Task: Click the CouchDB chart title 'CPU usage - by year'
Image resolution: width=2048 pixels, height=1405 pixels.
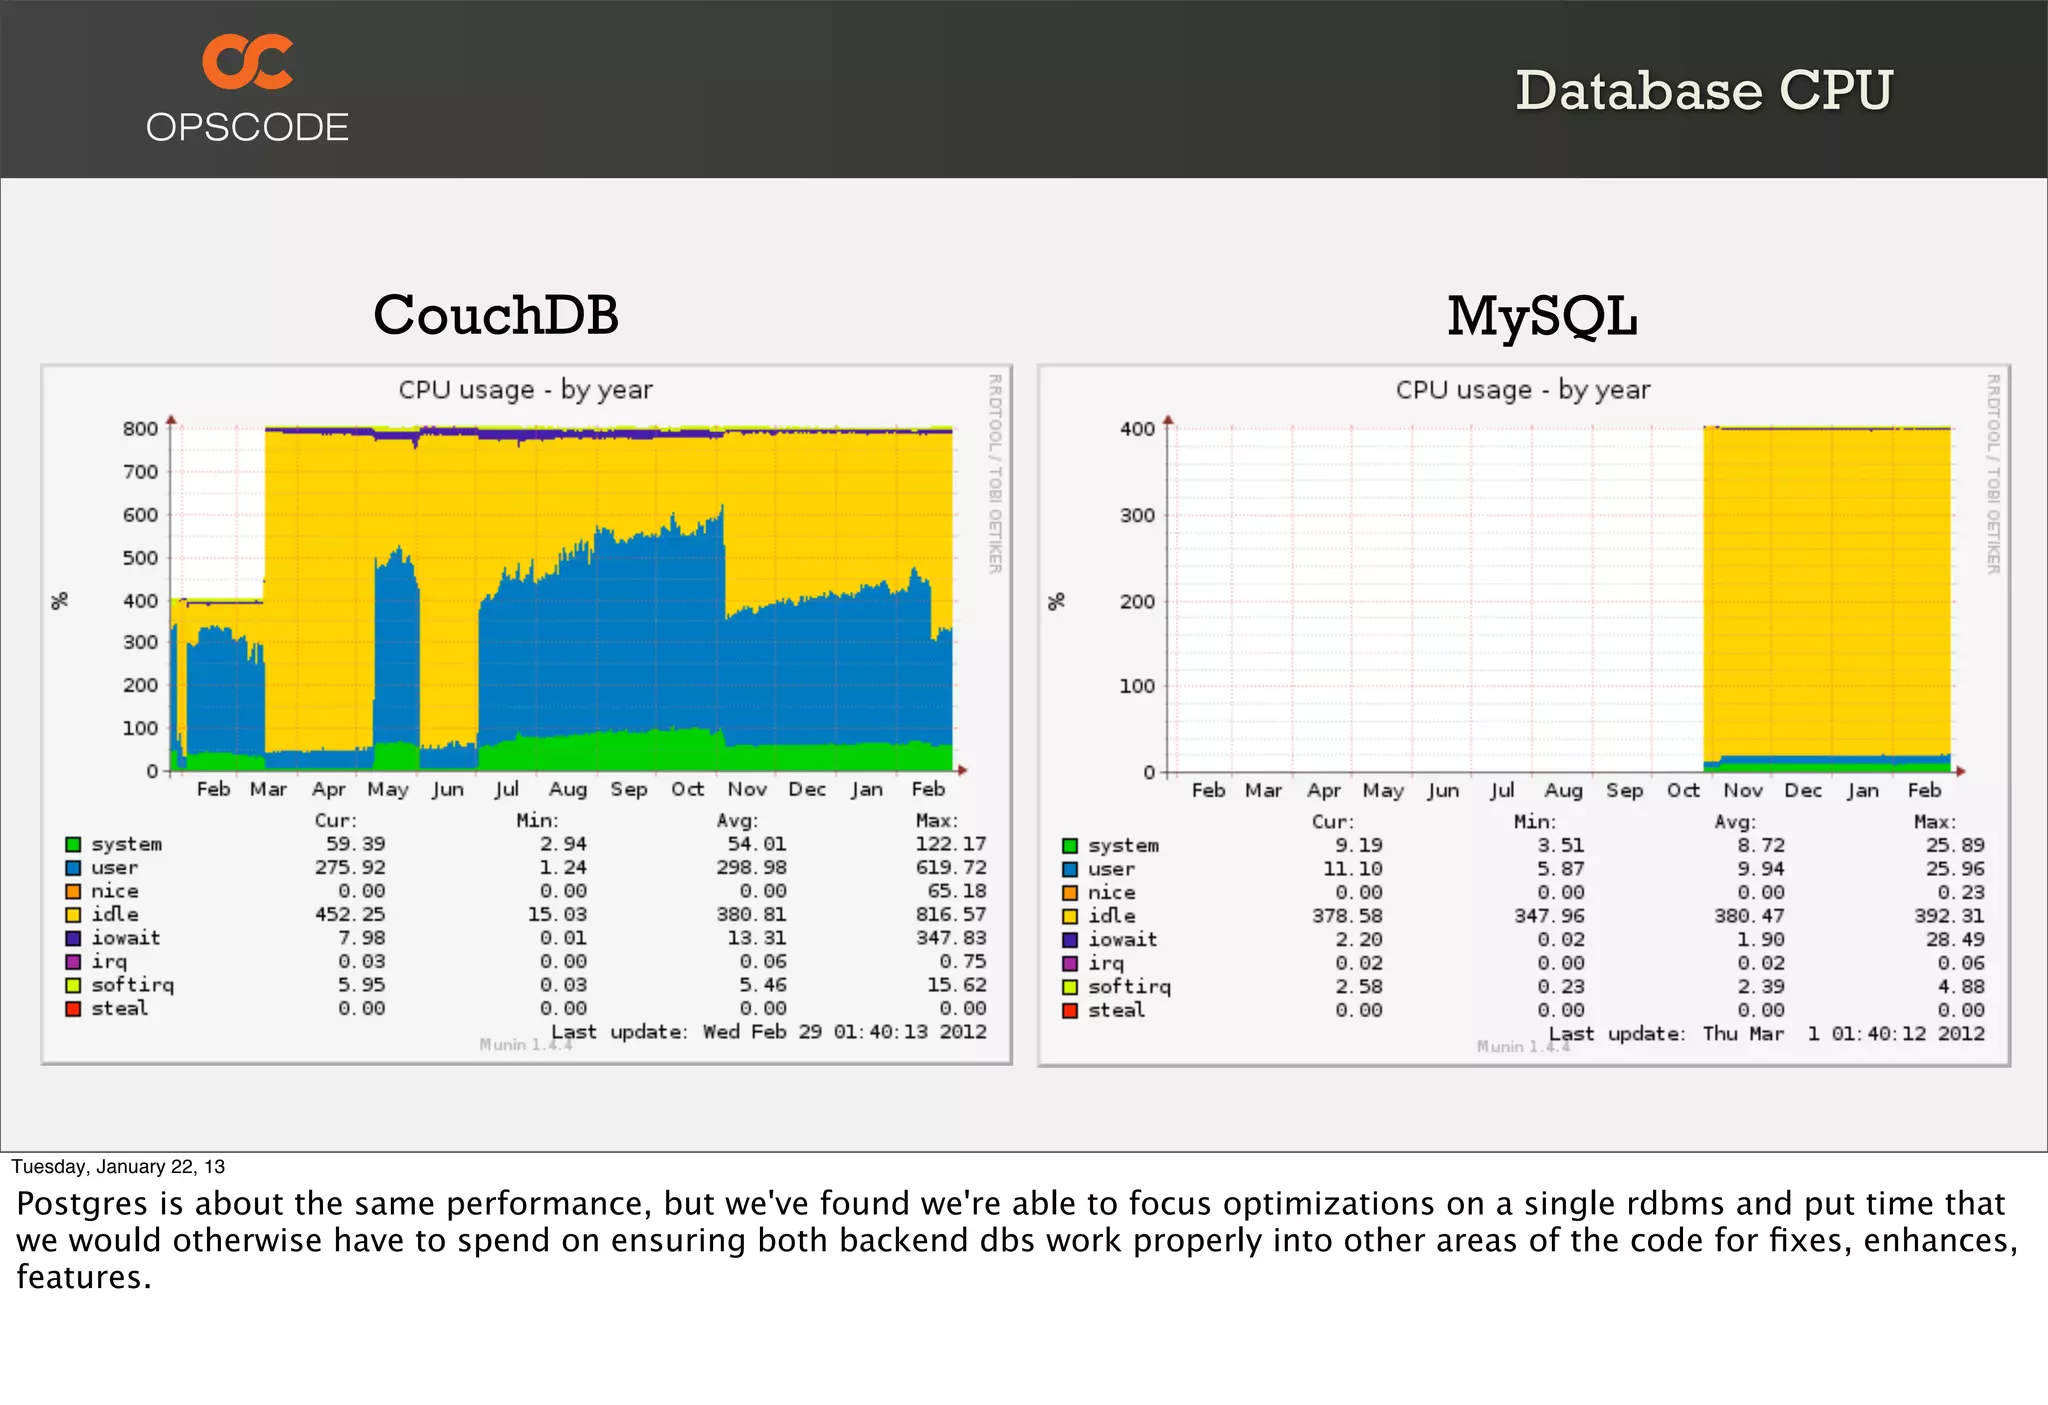Action: (525, 389)
